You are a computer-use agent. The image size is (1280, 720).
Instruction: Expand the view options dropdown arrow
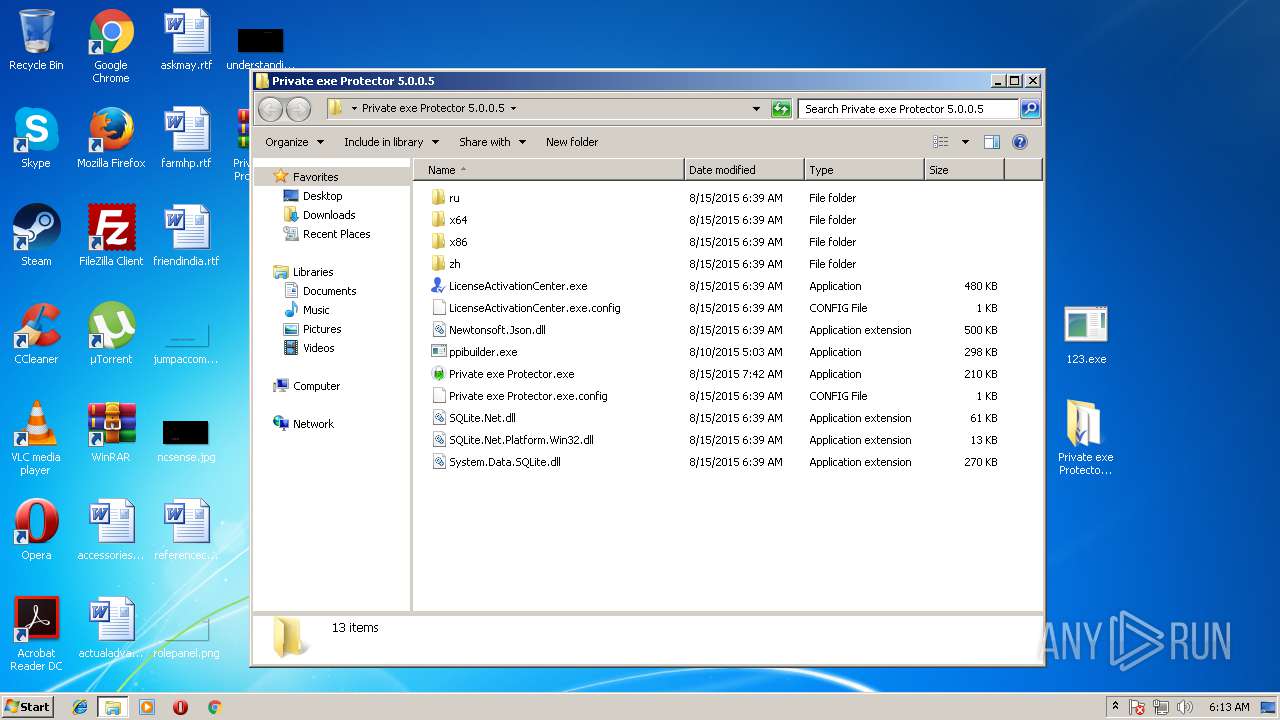pos(965,142)
